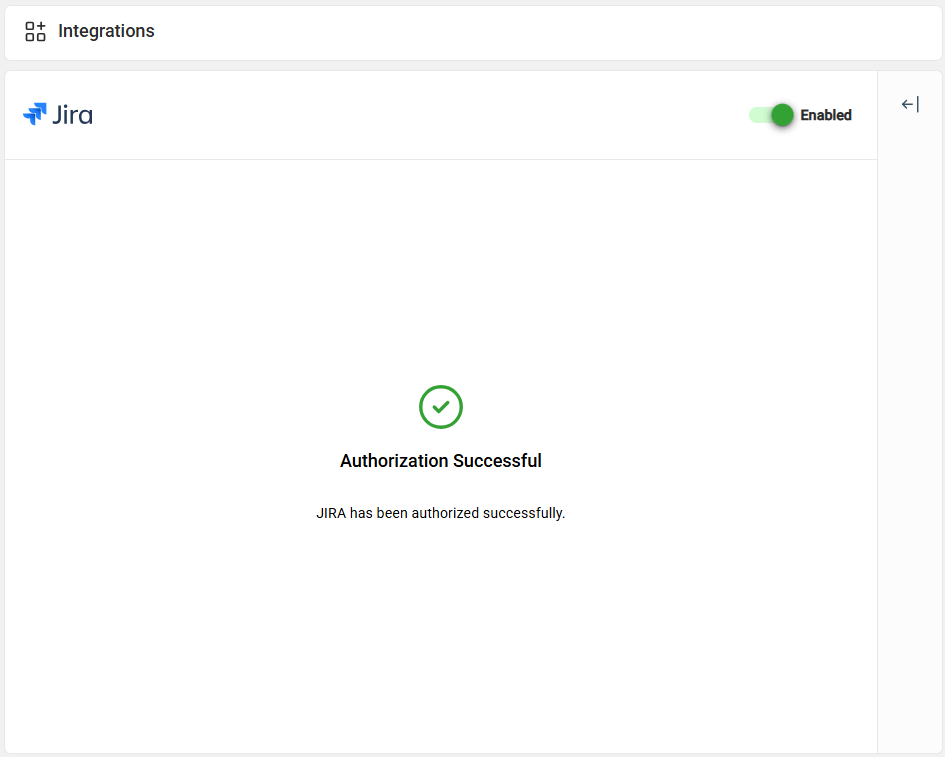Click the word JIRA in confirmation message

tap(331, 513)
